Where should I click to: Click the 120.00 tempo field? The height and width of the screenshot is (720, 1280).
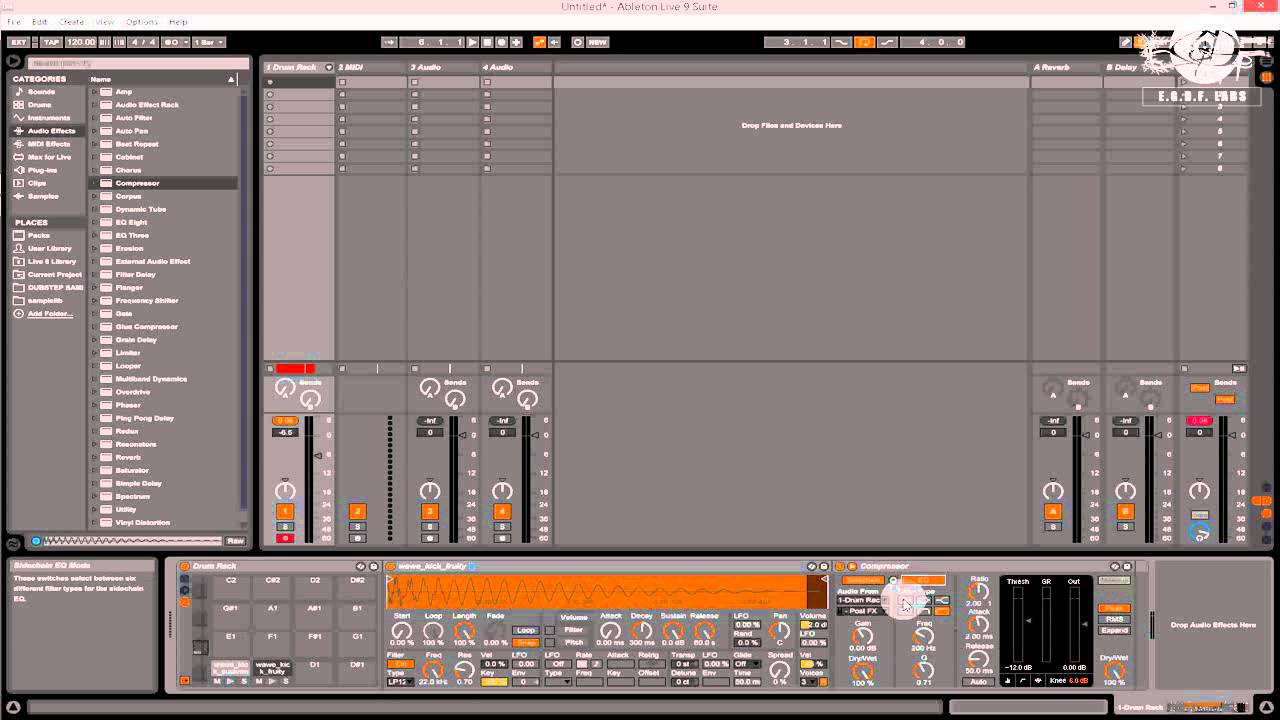(81, 42)
